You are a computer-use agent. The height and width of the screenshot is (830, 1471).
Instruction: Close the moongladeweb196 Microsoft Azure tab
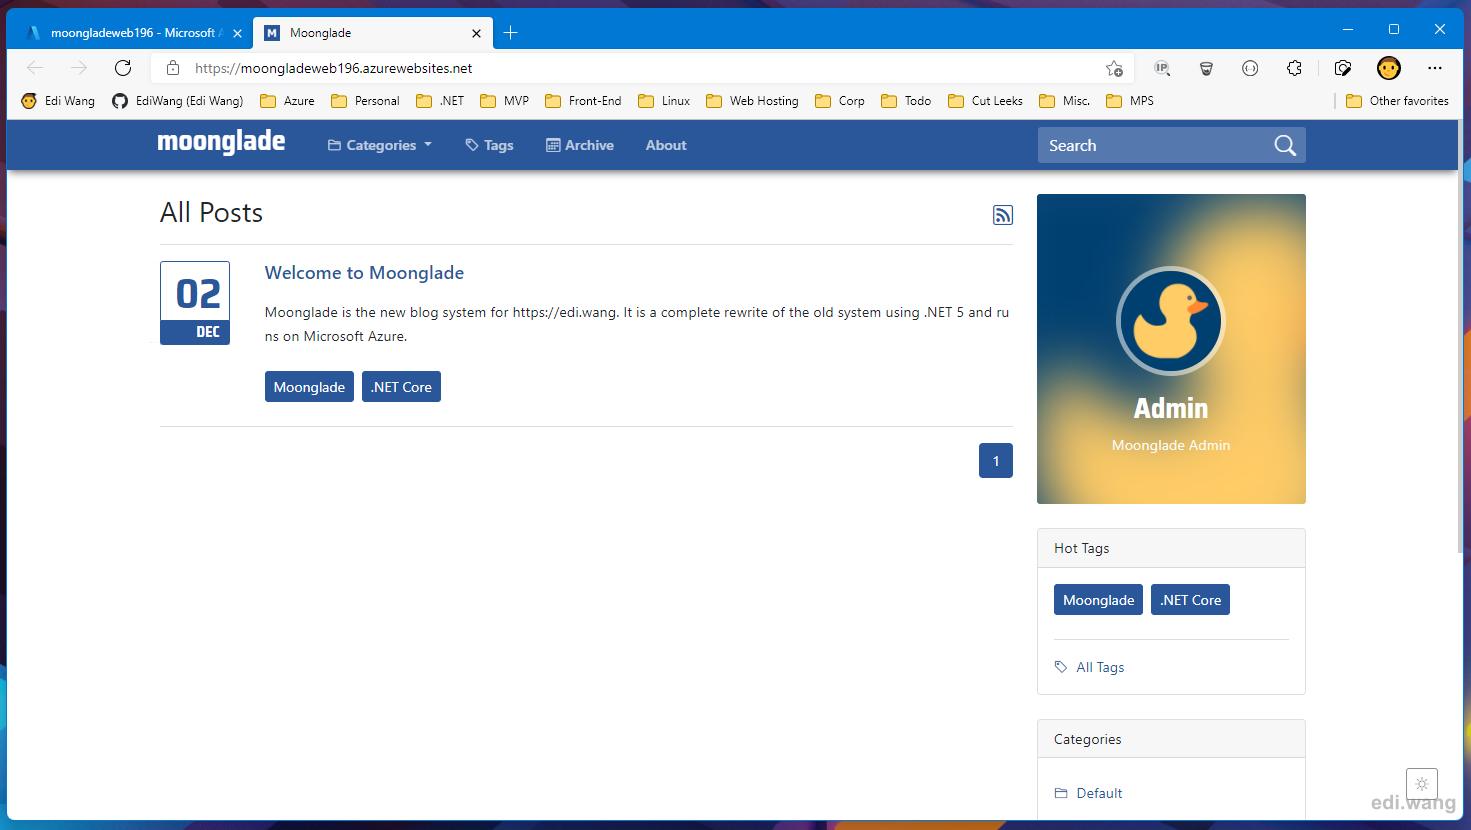click(237, 33)
